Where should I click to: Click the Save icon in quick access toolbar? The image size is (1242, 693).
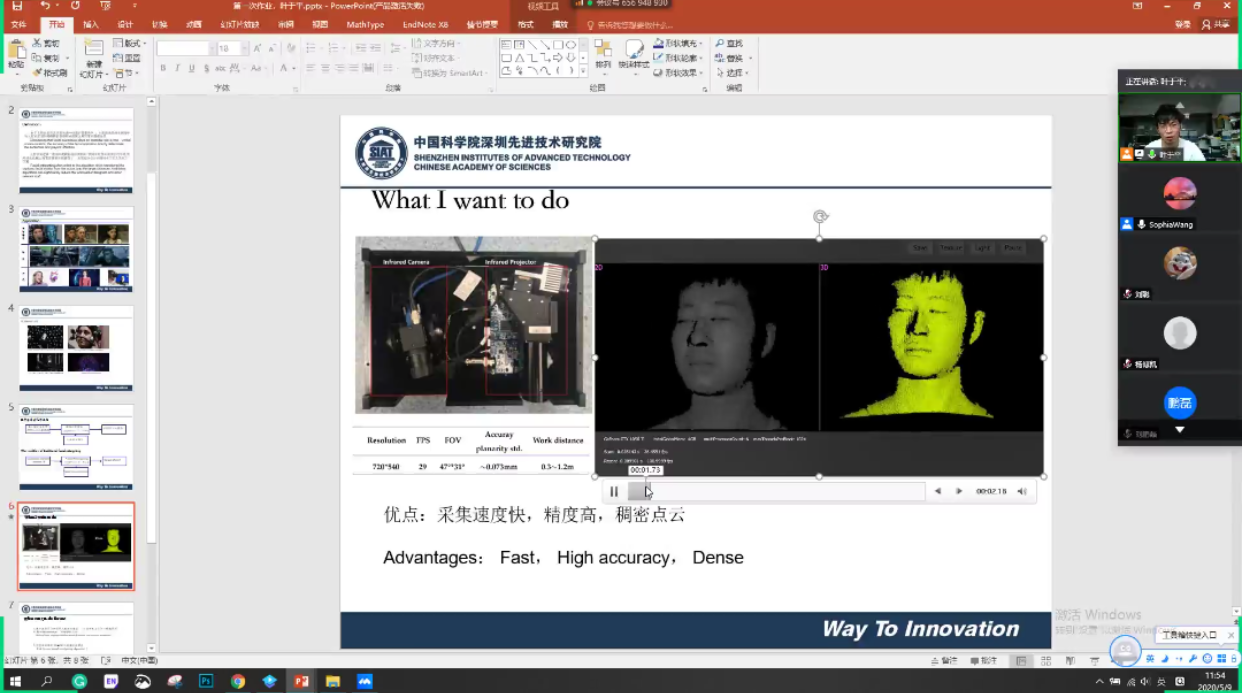(x=17, y=6)
